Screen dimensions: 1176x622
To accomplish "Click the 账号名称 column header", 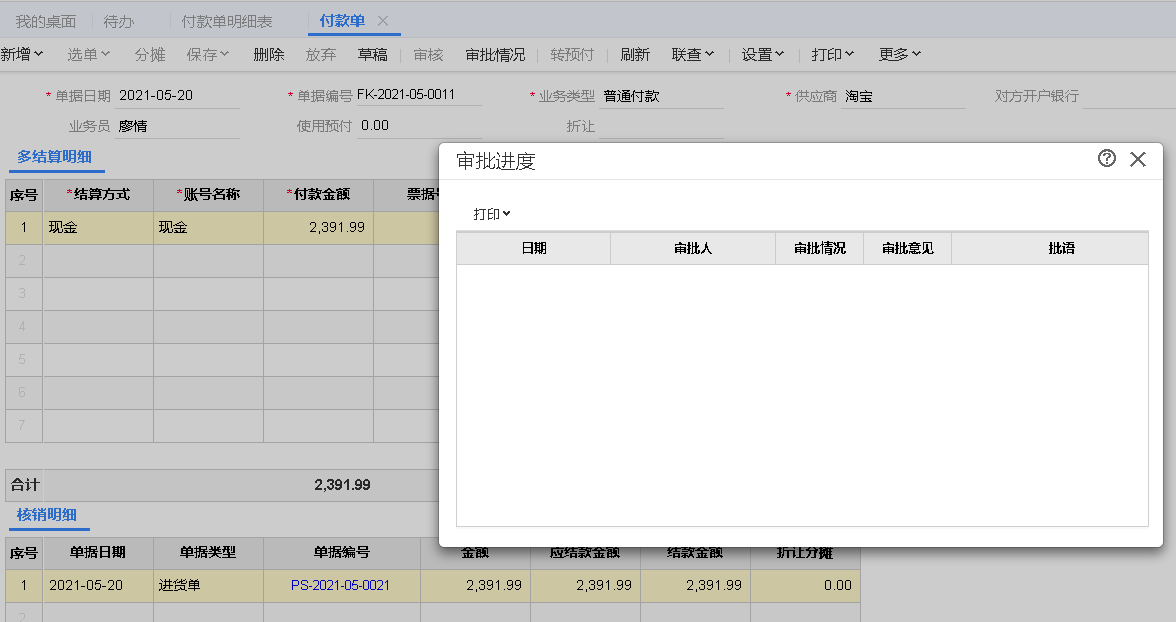I will [x=208, y=195].
